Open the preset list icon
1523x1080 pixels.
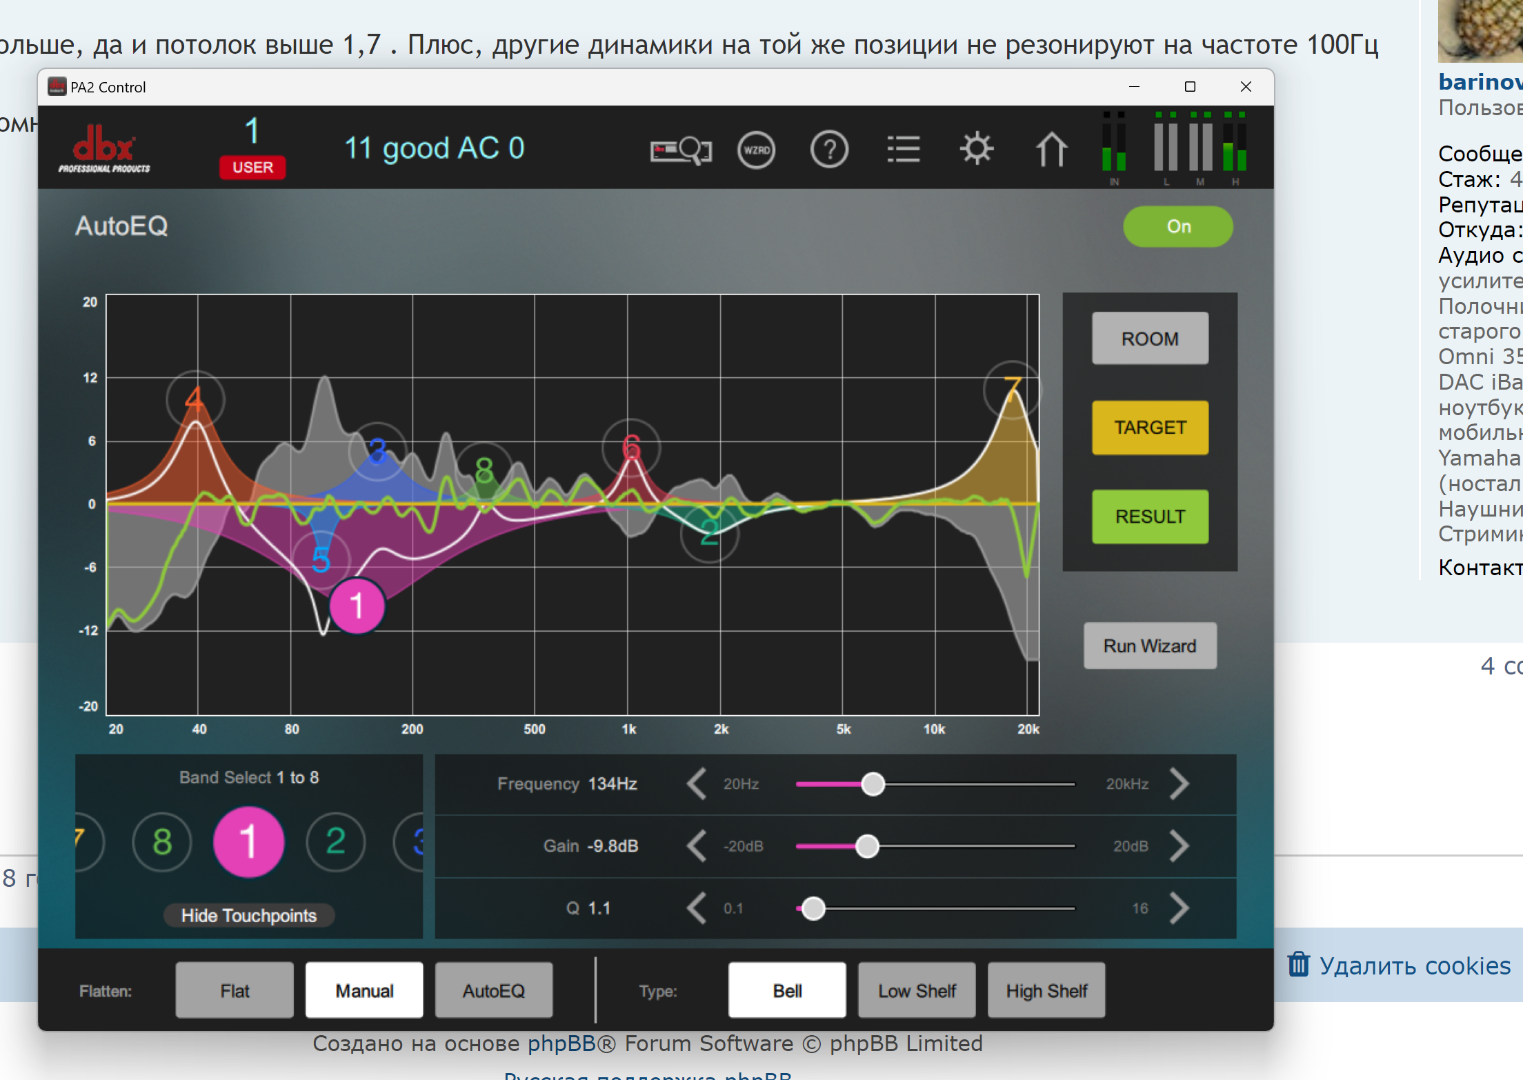[x=903, y=150]
